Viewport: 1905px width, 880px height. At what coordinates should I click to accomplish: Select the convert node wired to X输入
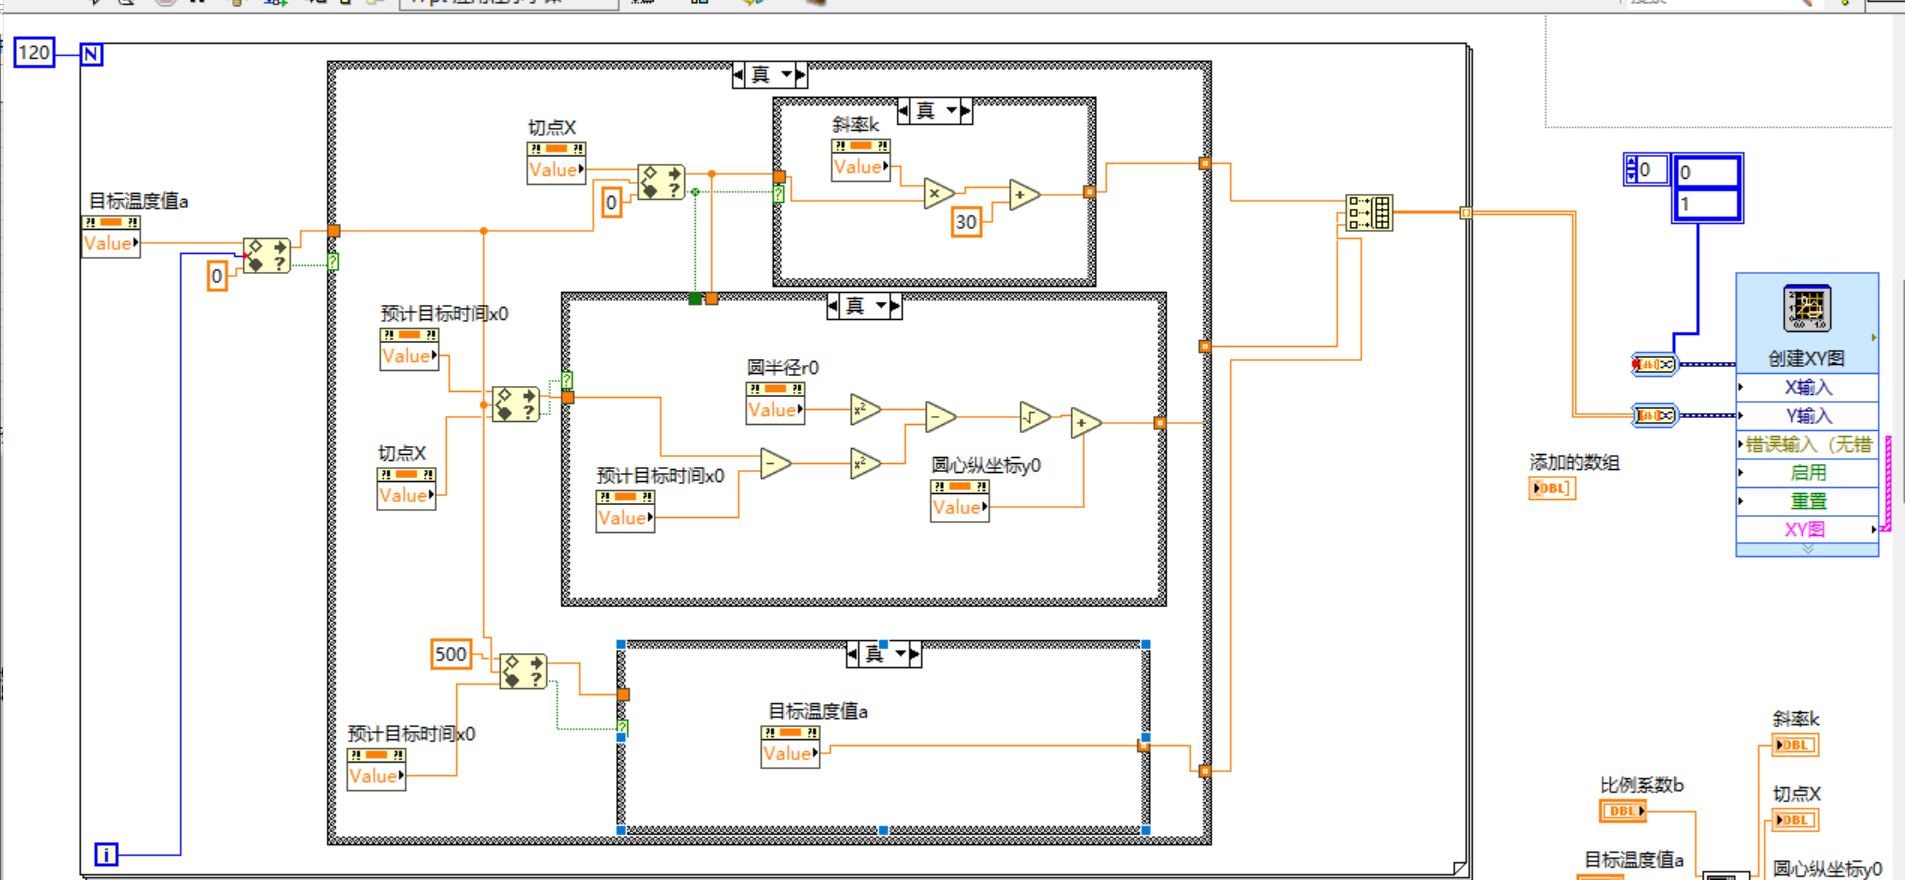point(1654,364)
